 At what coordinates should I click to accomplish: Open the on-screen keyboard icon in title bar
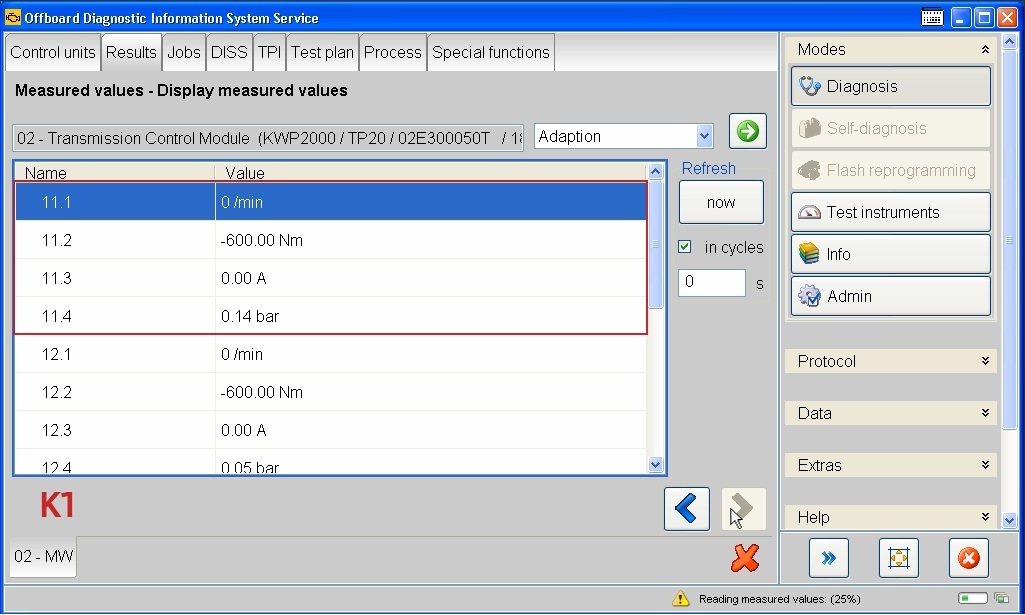(932, 17)
